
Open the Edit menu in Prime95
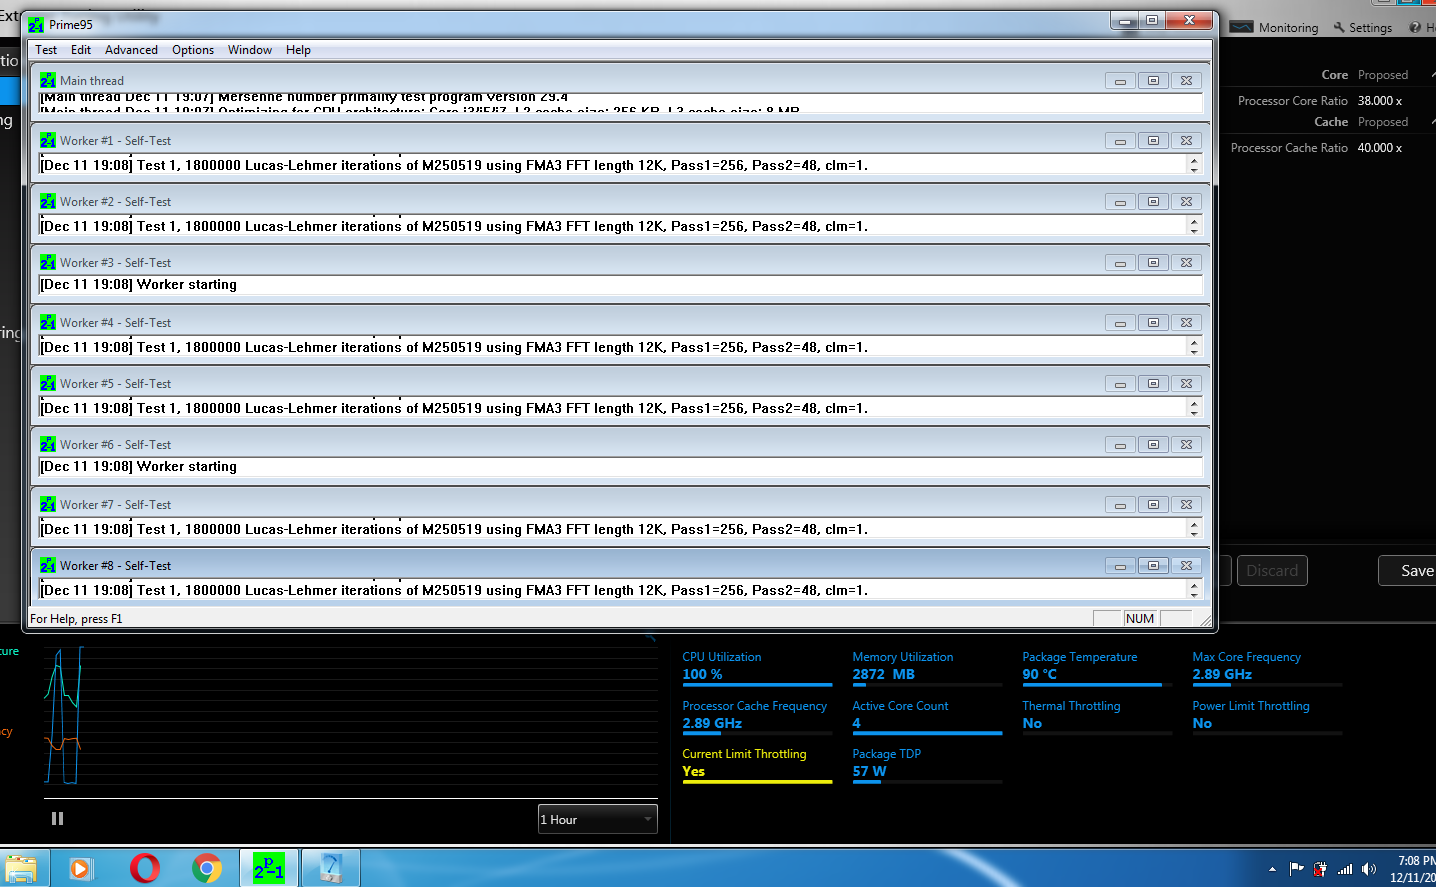click(x=81, y=50)
